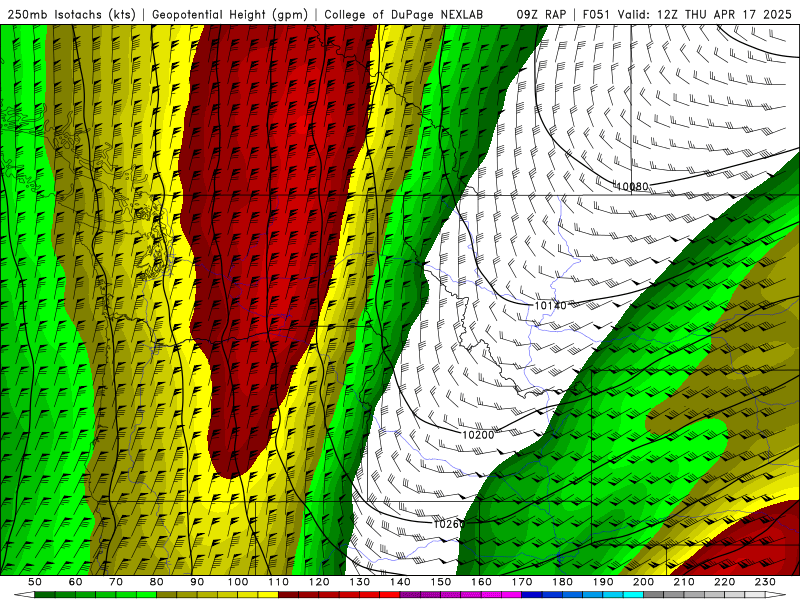
Task: Click the 200 value on the color scale
Action: coord(644,582)
